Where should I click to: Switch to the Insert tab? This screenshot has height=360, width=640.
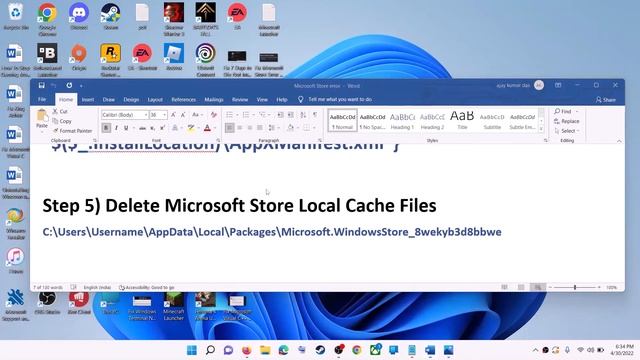tap(88, 100)
